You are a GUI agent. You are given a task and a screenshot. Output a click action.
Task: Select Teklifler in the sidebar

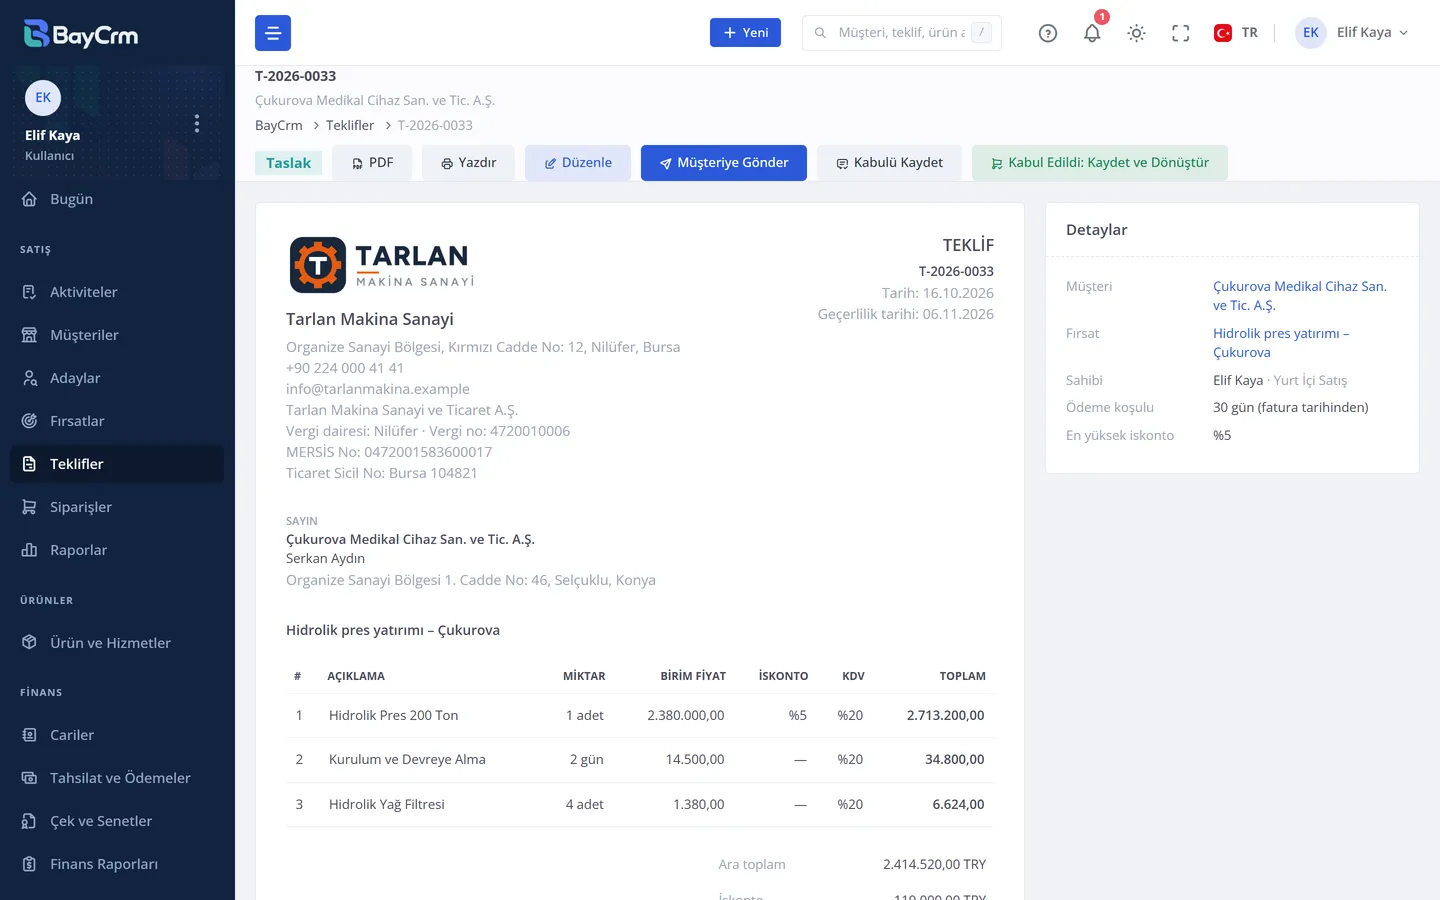(x=117, y=464)
